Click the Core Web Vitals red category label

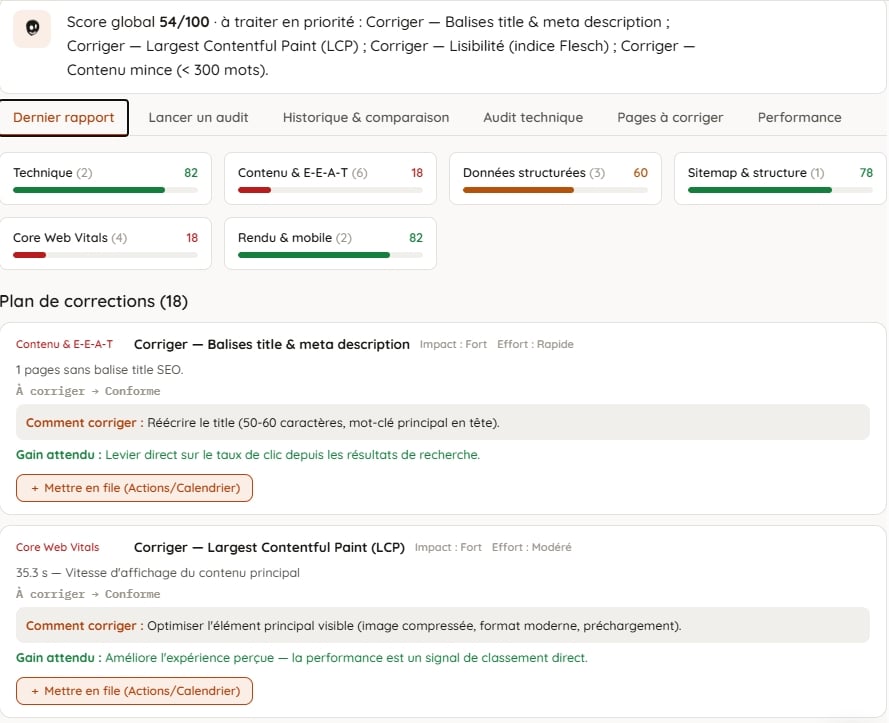[57, 547]
